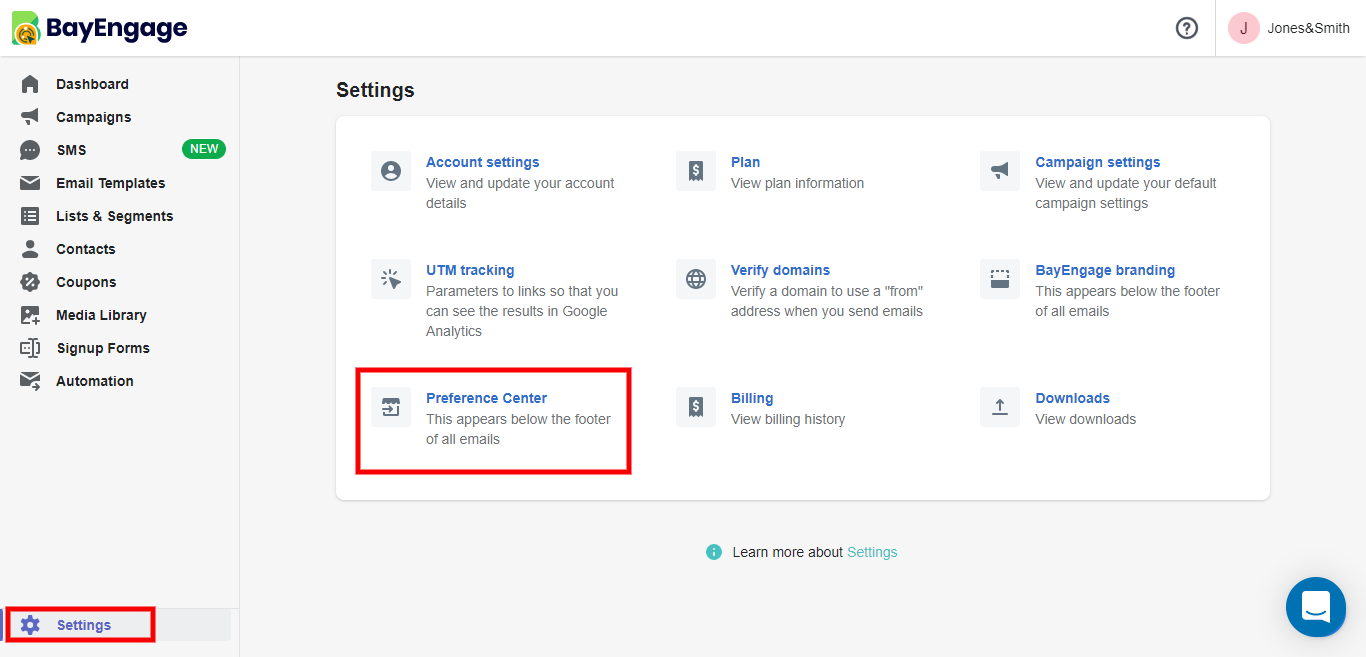Open Jones&Smith account menu
Screen dimensions: 1366x657
tap(1308, 28)
